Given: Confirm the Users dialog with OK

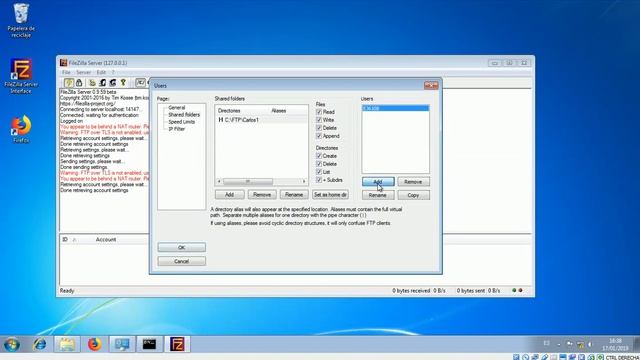Looking at the screenshot, I should (182, 247).
